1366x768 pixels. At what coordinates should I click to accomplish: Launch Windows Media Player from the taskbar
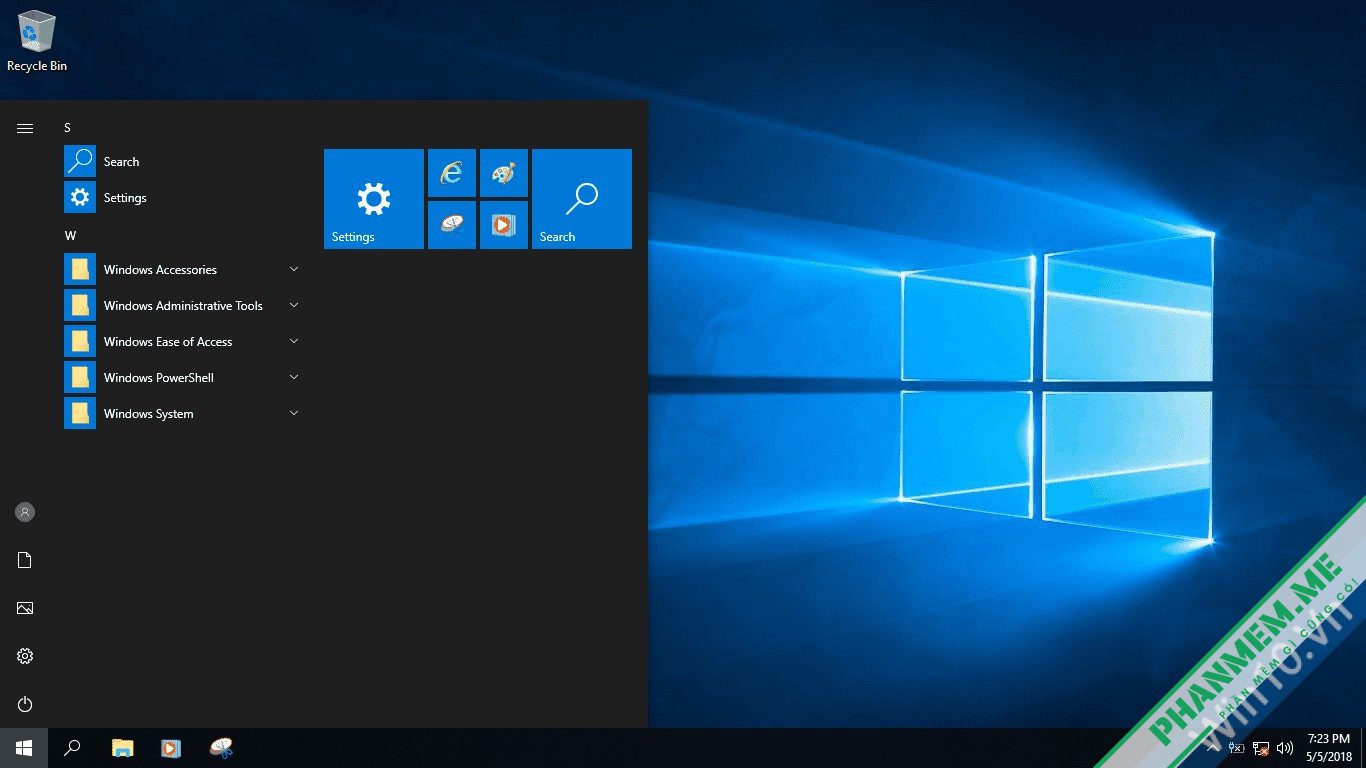point(170,748)
